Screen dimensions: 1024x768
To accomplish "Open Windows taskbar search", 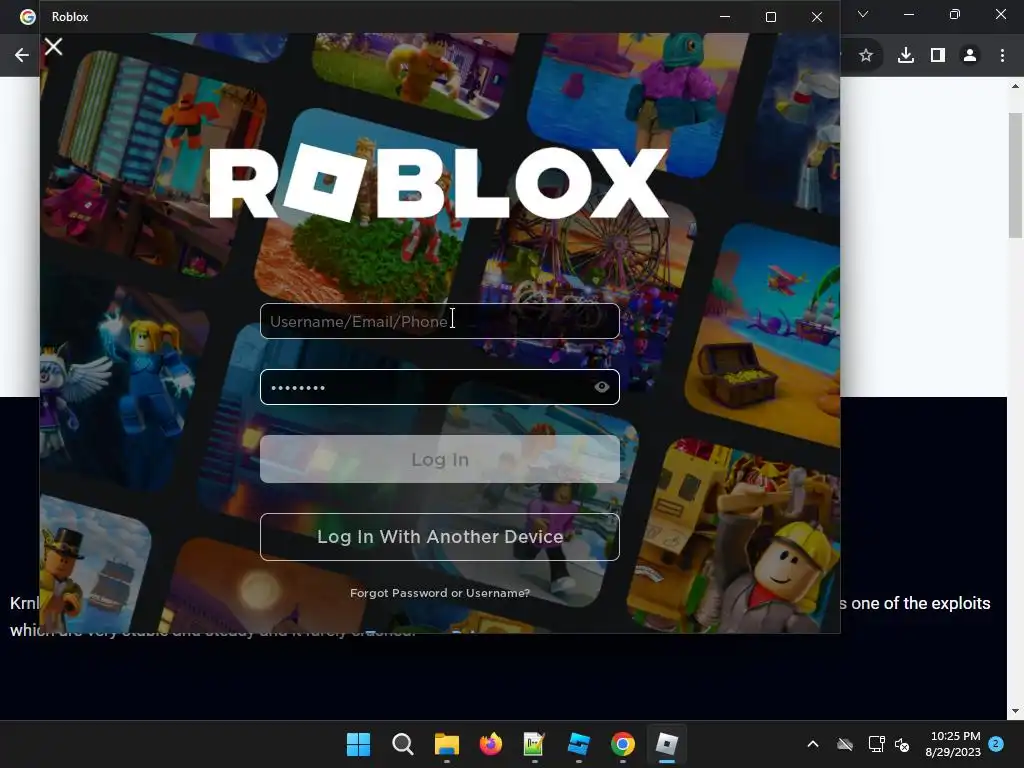I will (x=402, y=744).
